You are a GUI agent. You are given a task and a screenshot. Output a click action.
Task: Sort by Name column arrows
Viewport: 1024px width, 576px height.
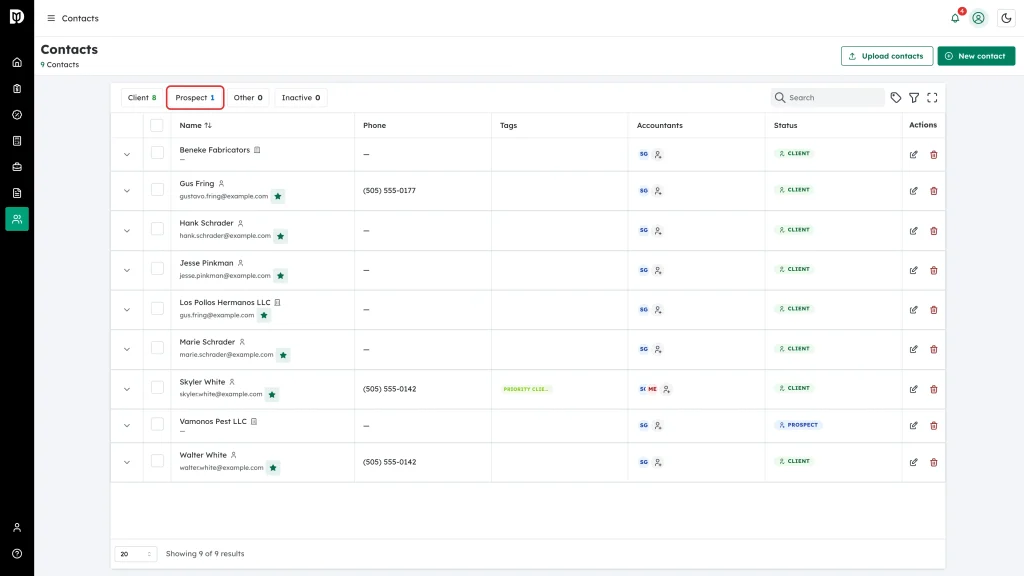(x=208, y=125)
